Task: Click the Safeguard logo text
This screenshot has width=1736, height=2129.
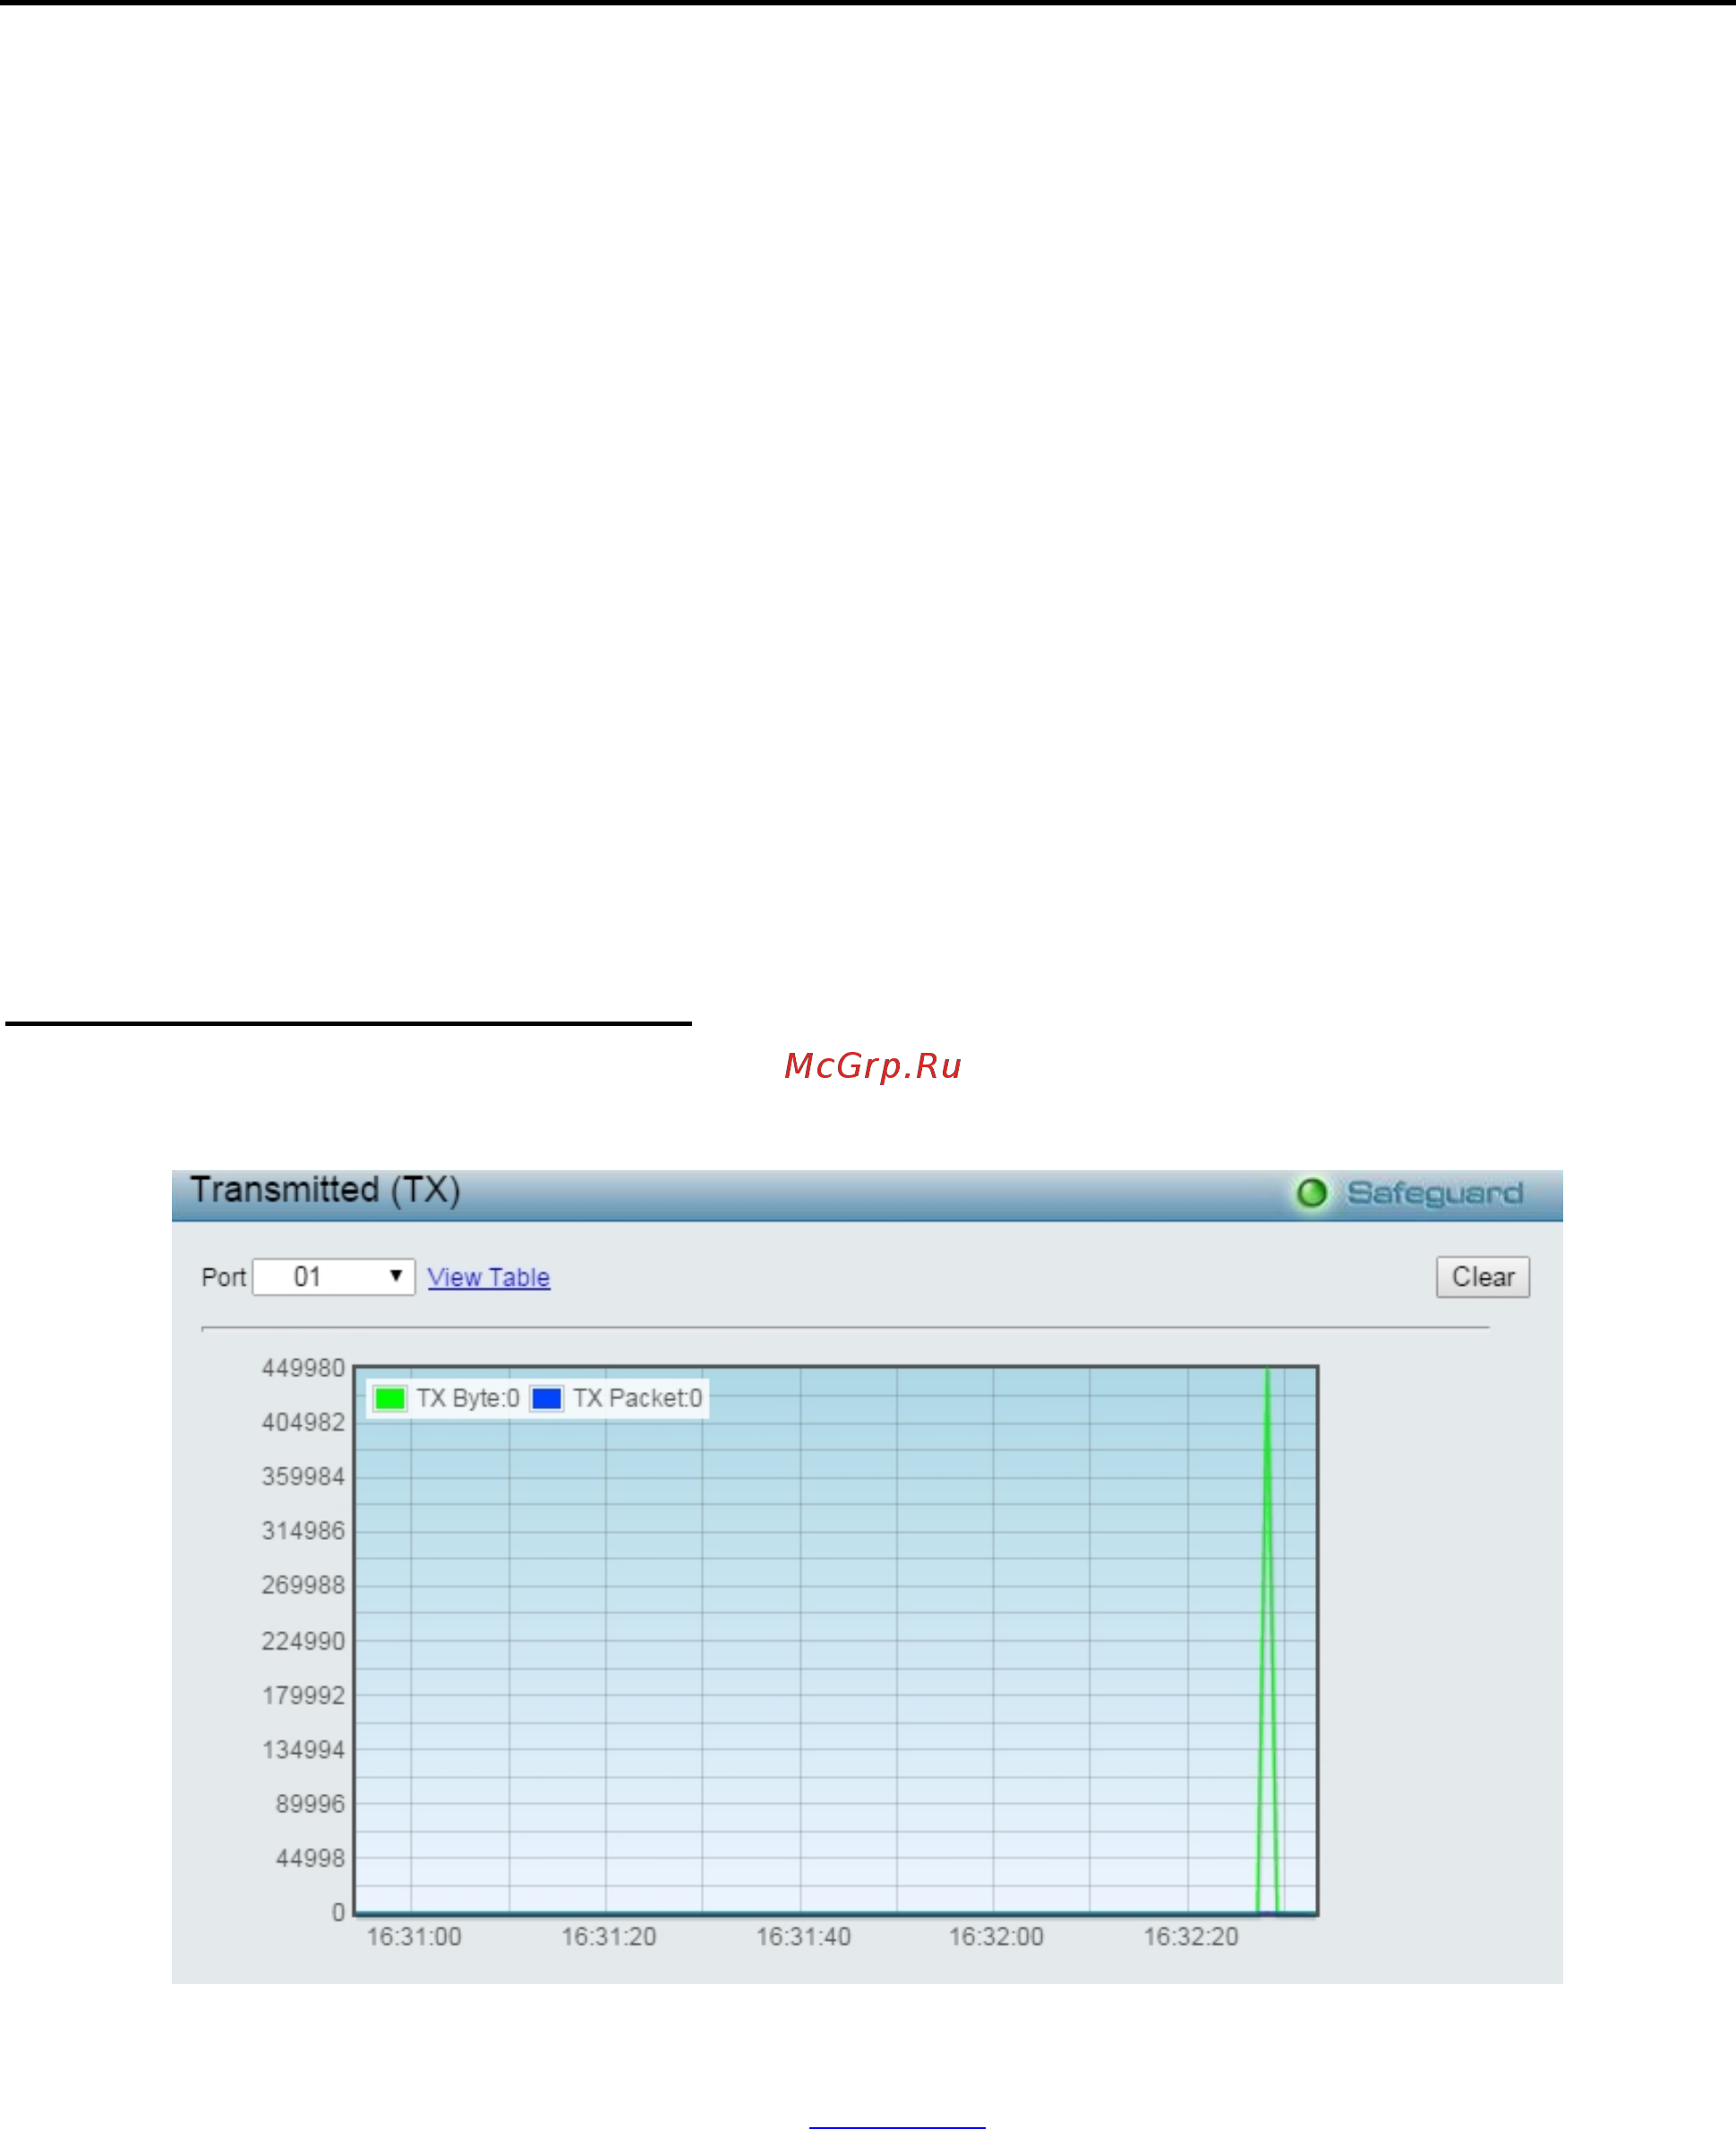Action: click(x=1434, y=1193)
